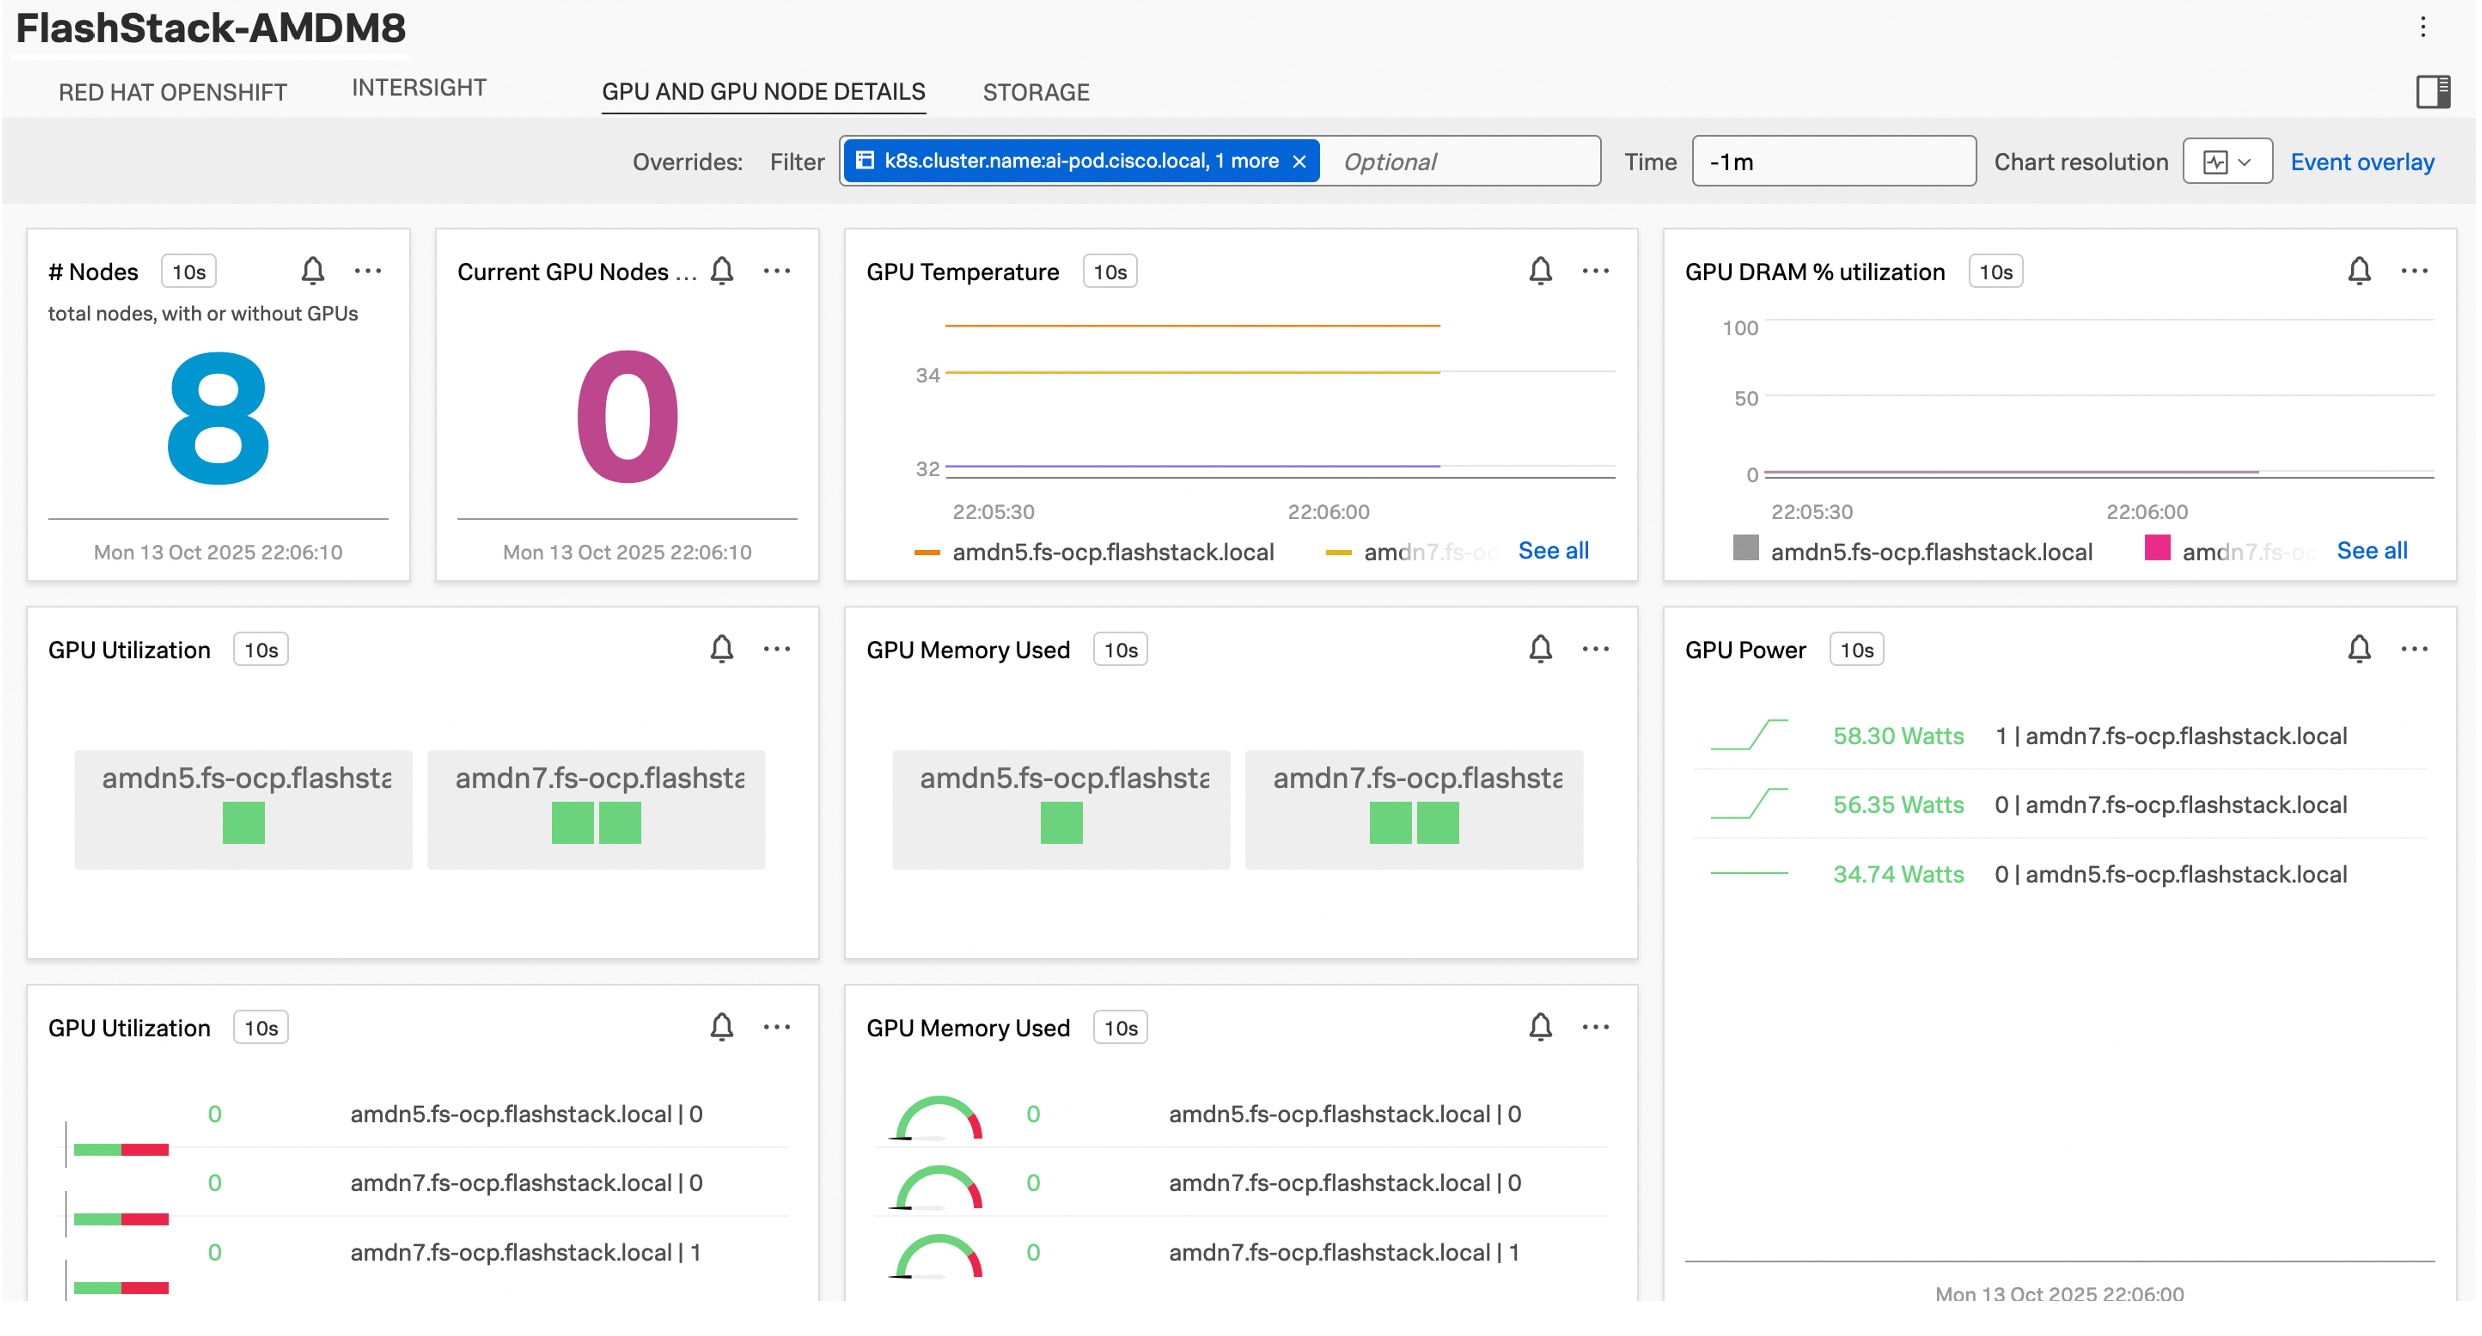The image size is (2482, 1336).
Task: Open GPU DRAM % utilization actions menu
Action: tap(2414, 271)
